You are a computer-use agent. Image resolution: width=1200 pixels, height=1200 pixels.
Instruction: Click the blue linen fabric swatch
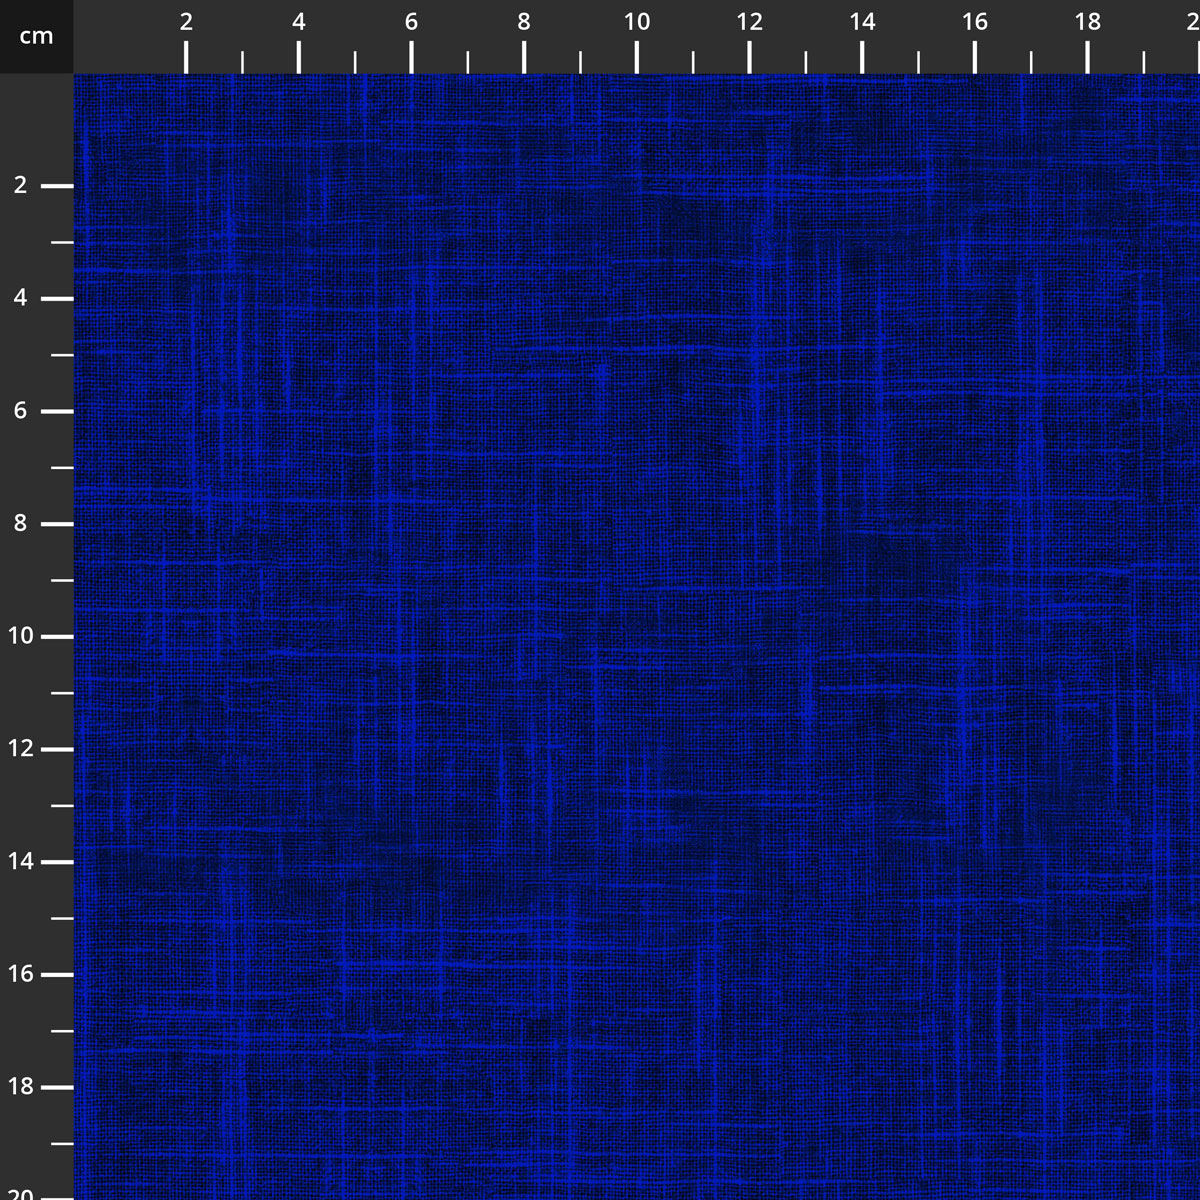click(637, 637)
